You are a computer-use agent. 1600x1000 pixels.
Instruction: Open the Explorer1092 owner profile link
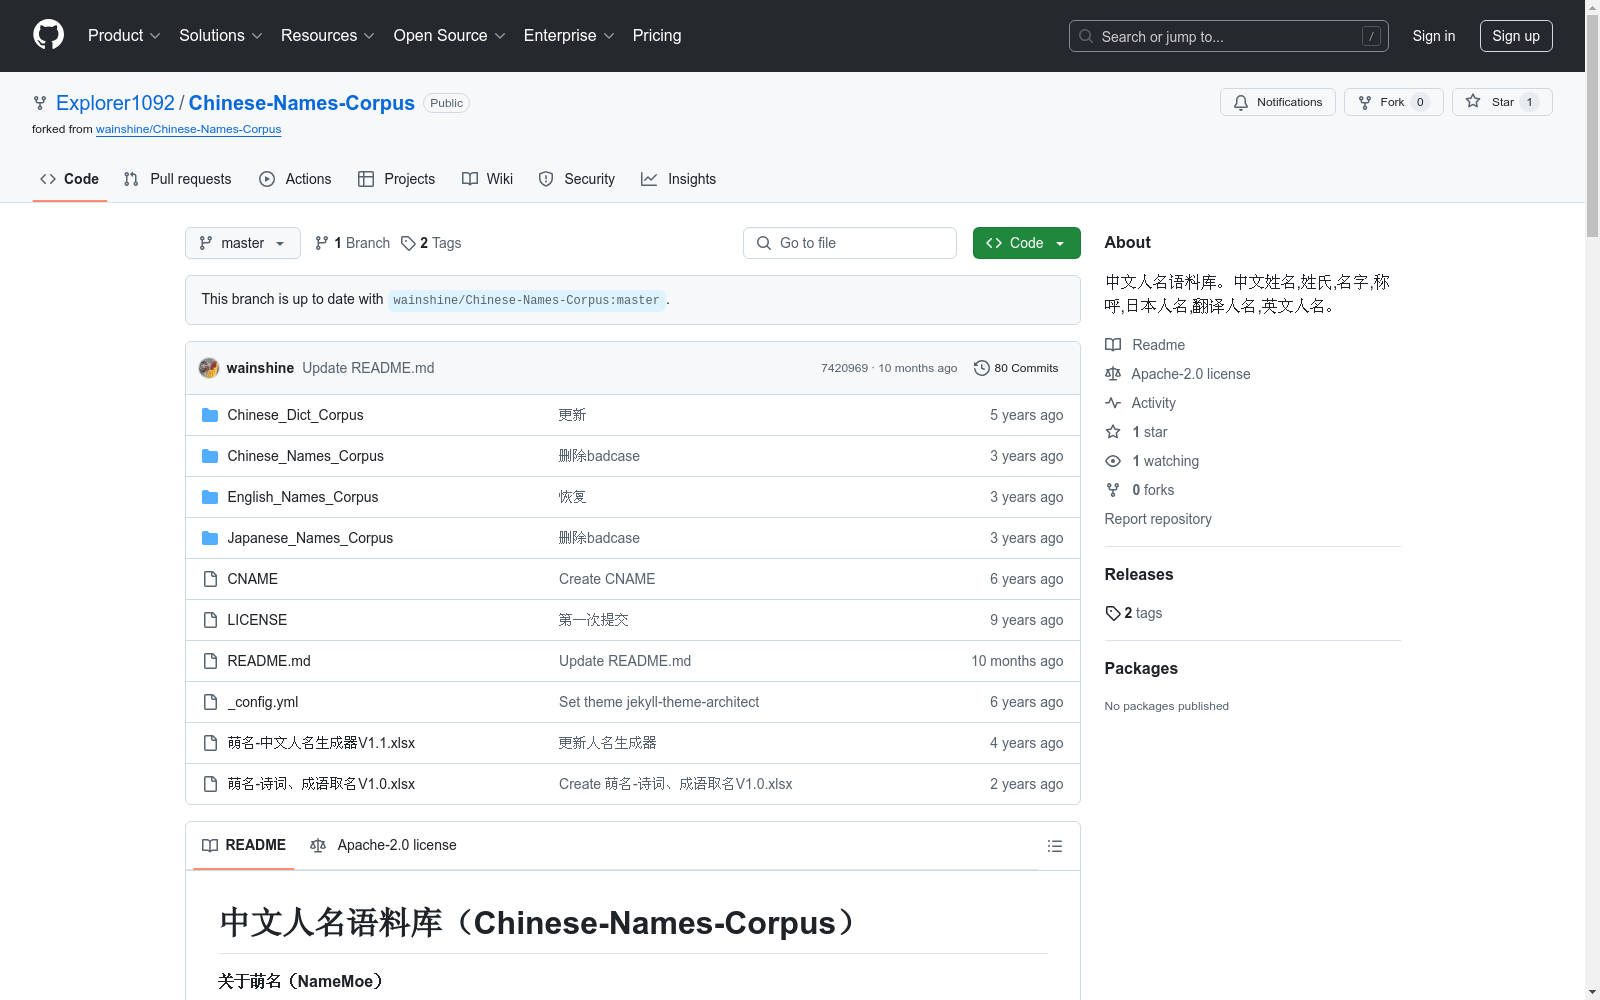[x=115, y=103]
